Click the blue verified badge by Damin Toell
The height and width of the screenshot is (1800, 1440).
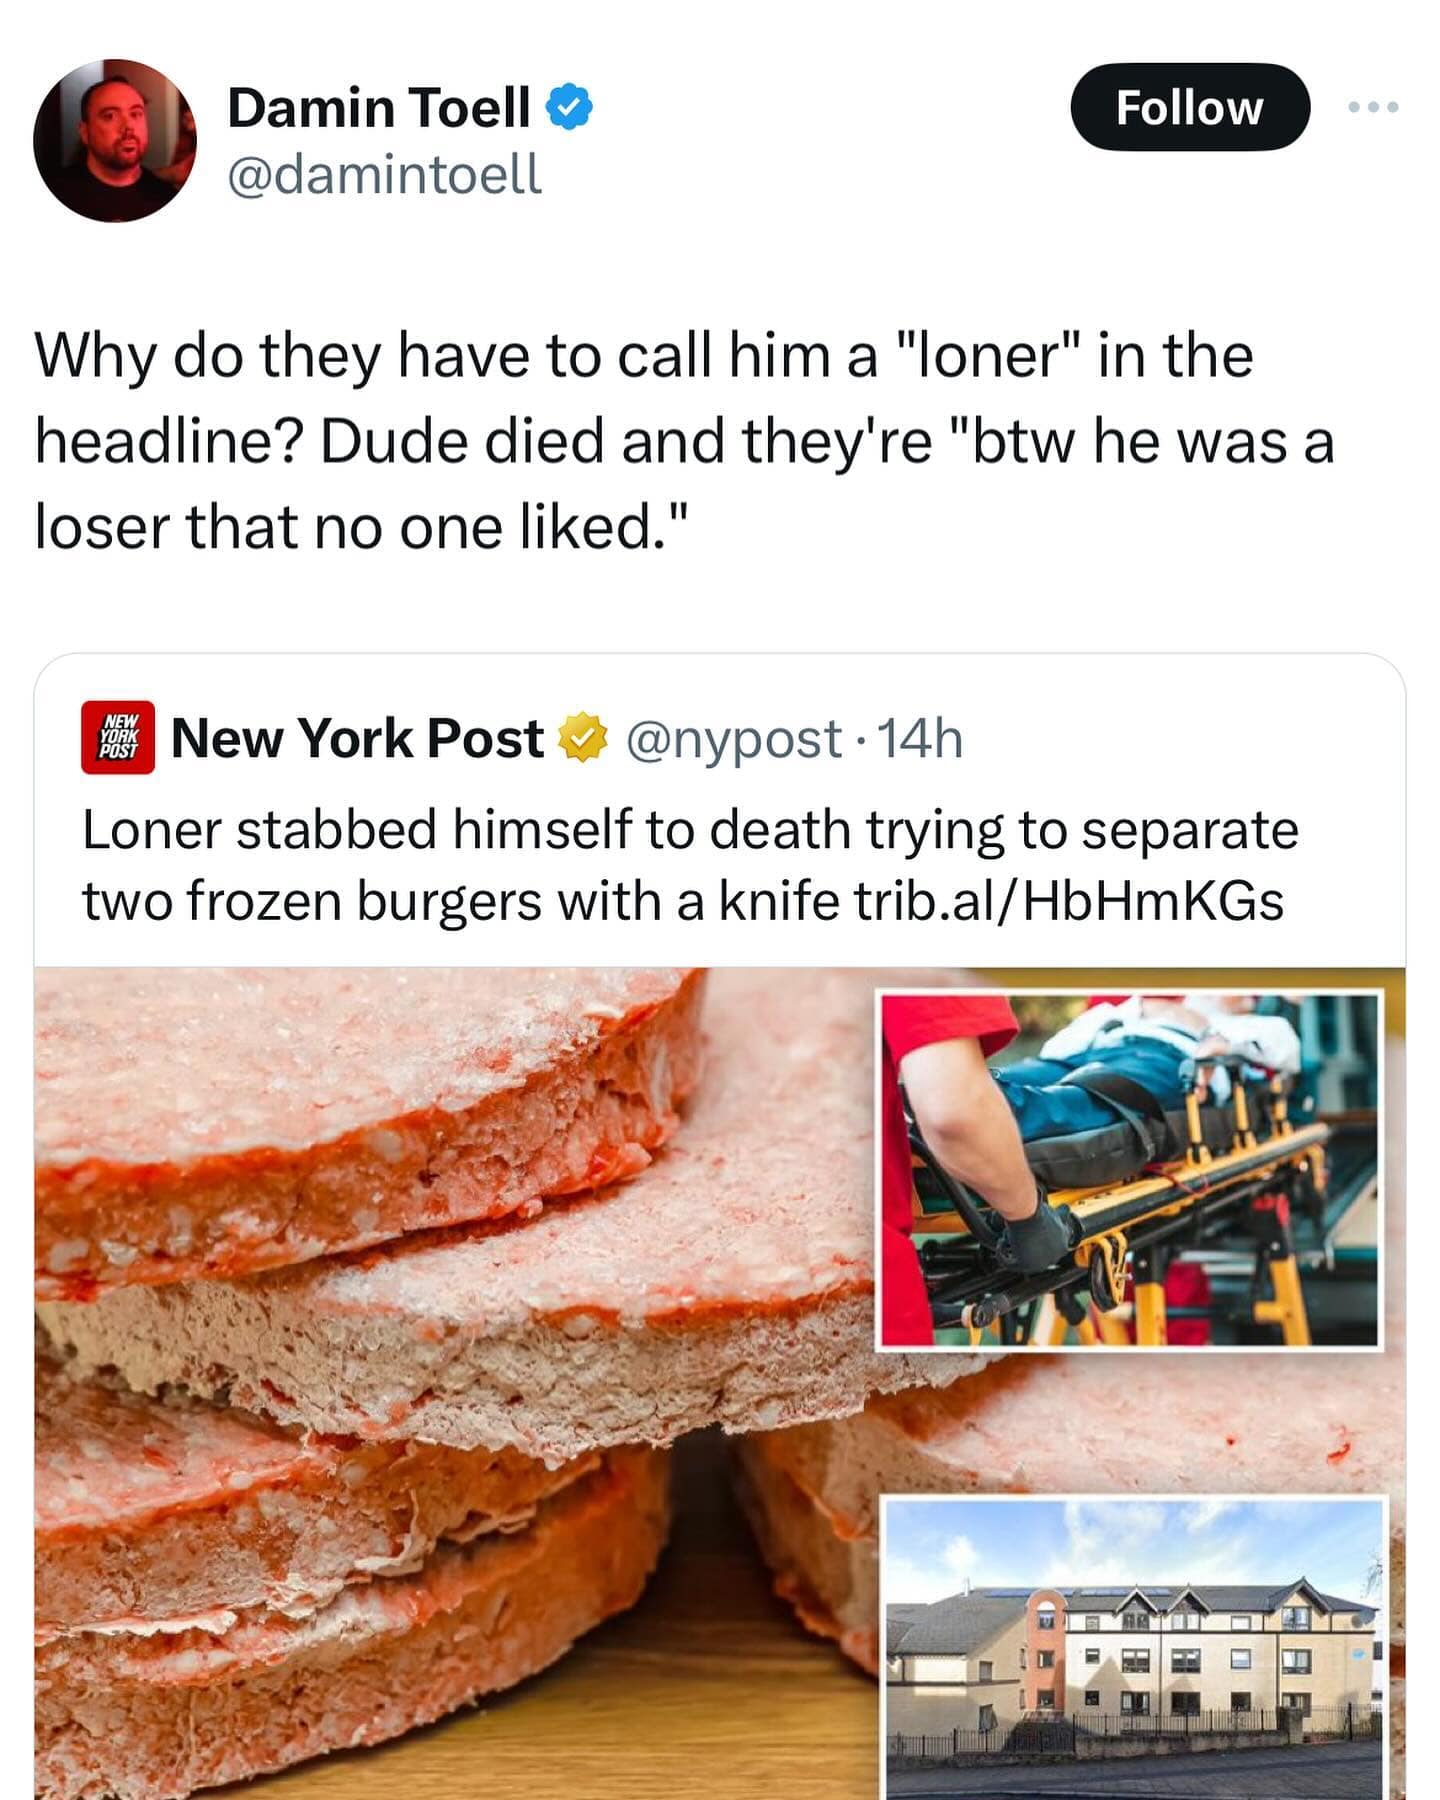pyautogui.click(x=570, y=107)
